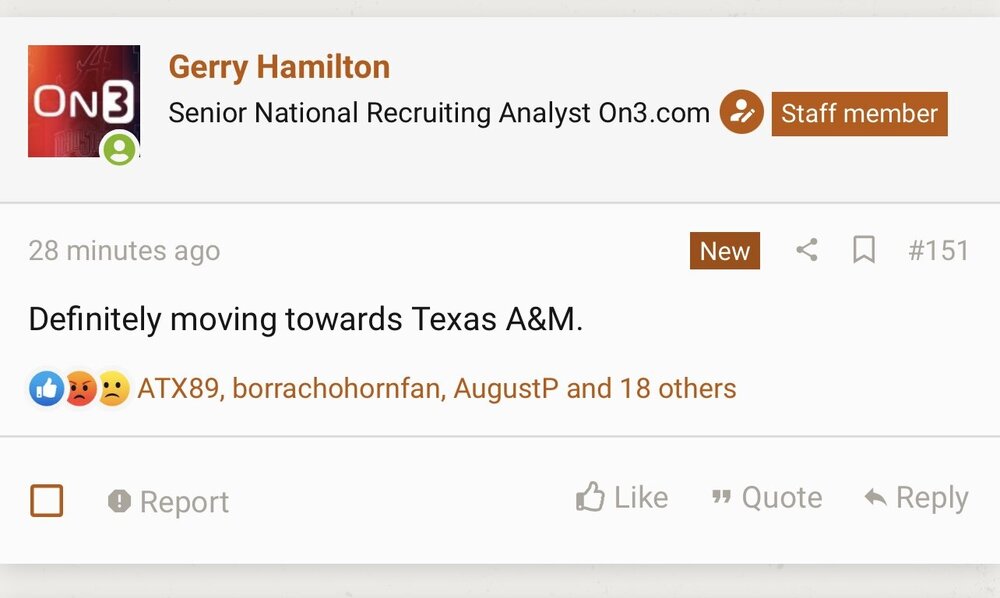
Task: Click the thumbs-up reaction emoji
Action: point(46,388)
